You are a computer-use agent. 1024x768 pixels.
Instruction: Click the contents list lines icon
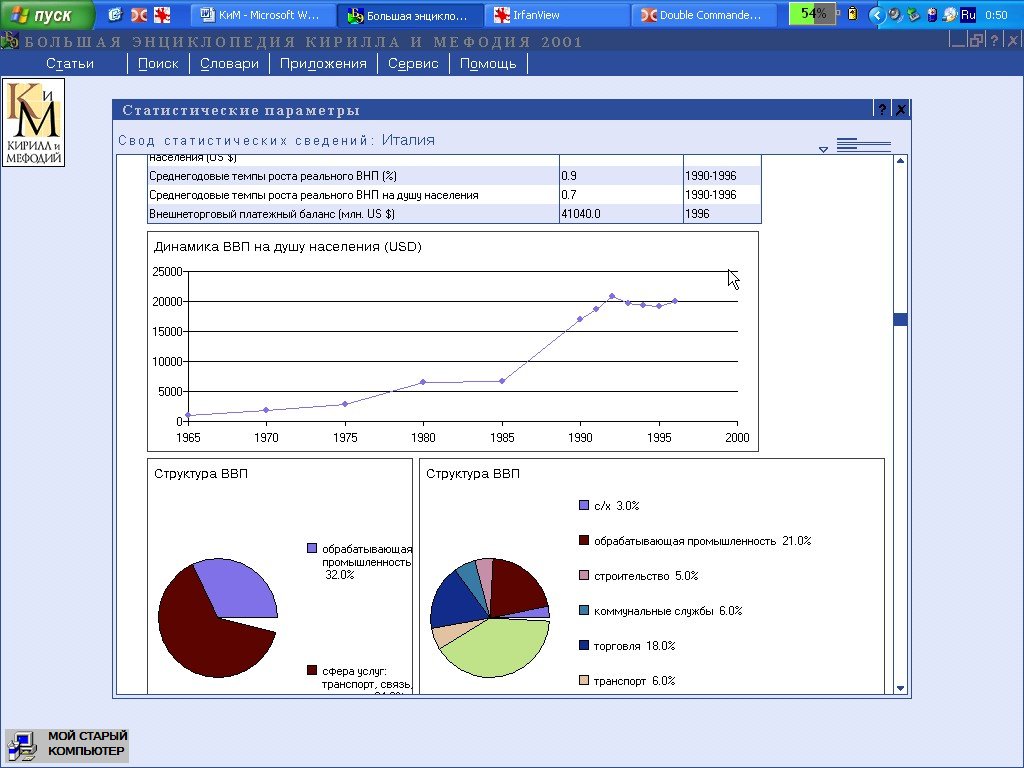(863, 145)
